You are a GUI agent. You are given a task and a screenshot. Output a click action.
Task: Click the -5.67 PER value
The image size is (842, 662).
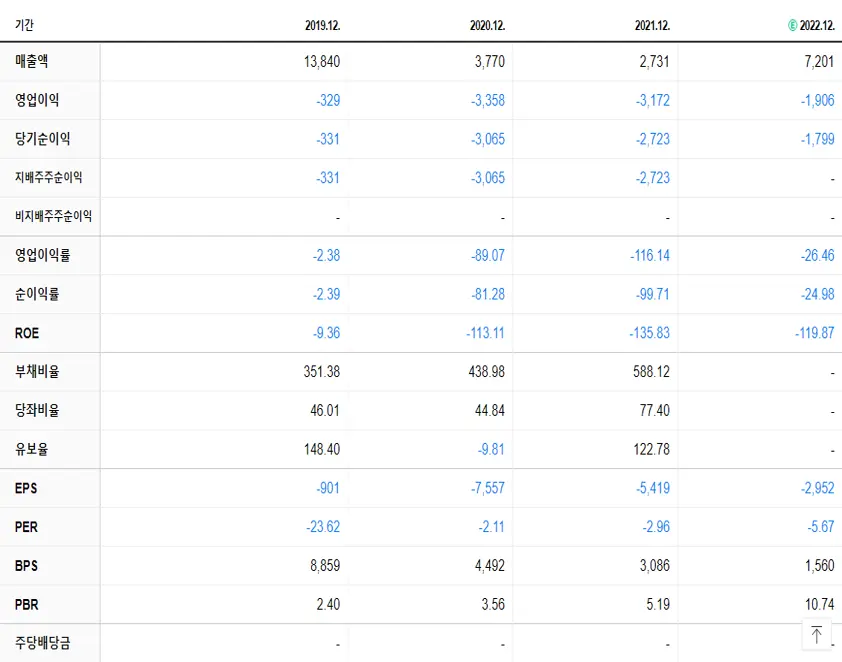click(821, 527)
